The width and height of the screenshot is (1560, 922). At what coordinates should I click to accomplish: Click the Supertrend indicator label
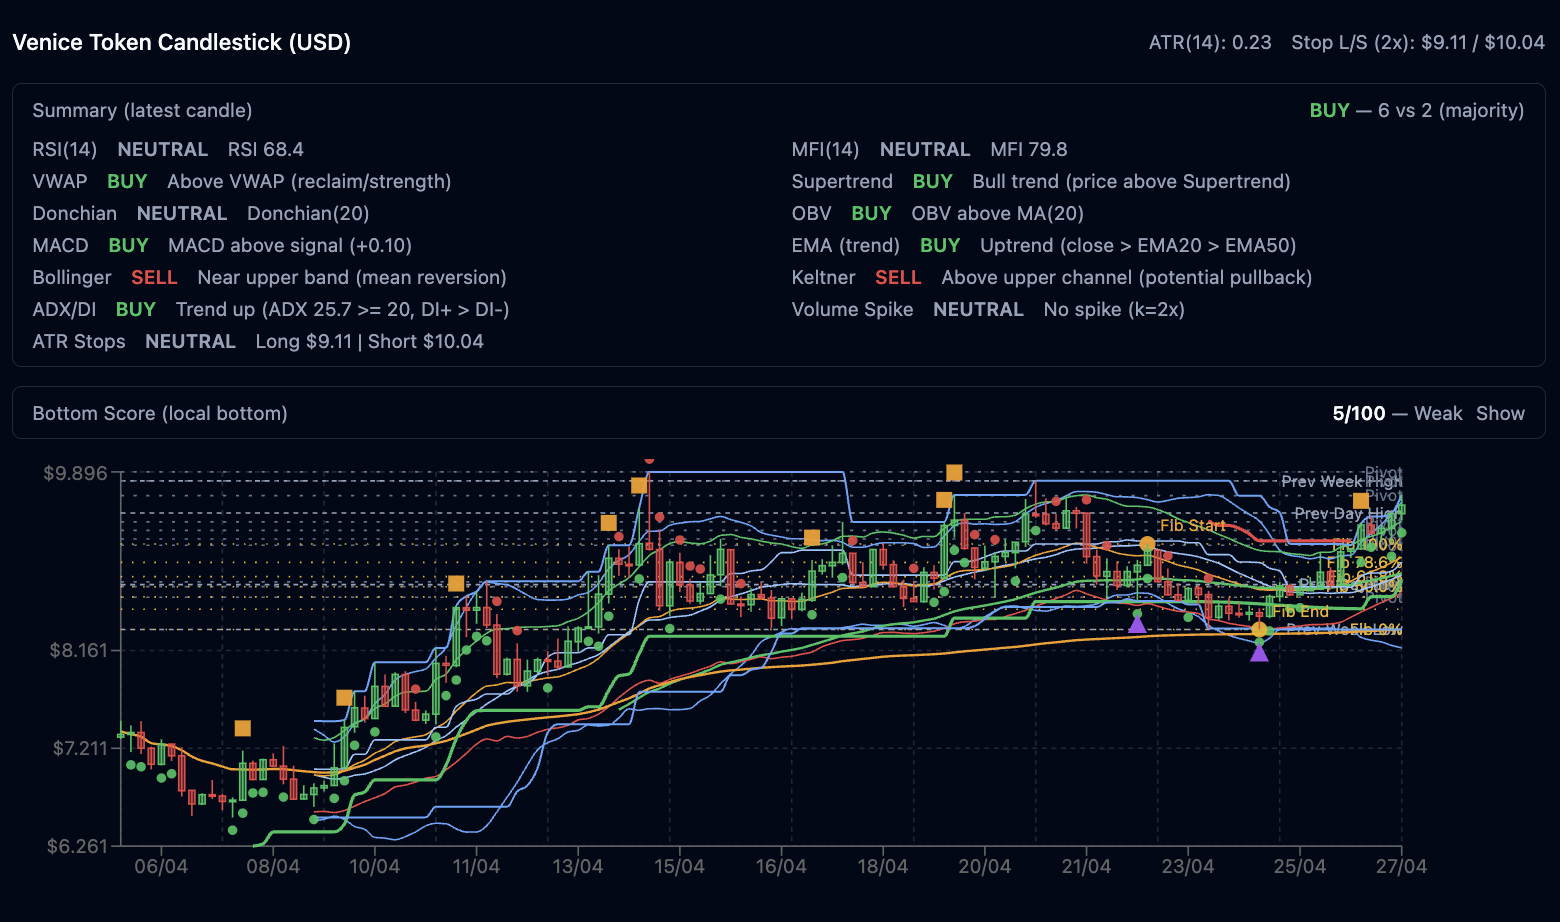tap(842, 181)
